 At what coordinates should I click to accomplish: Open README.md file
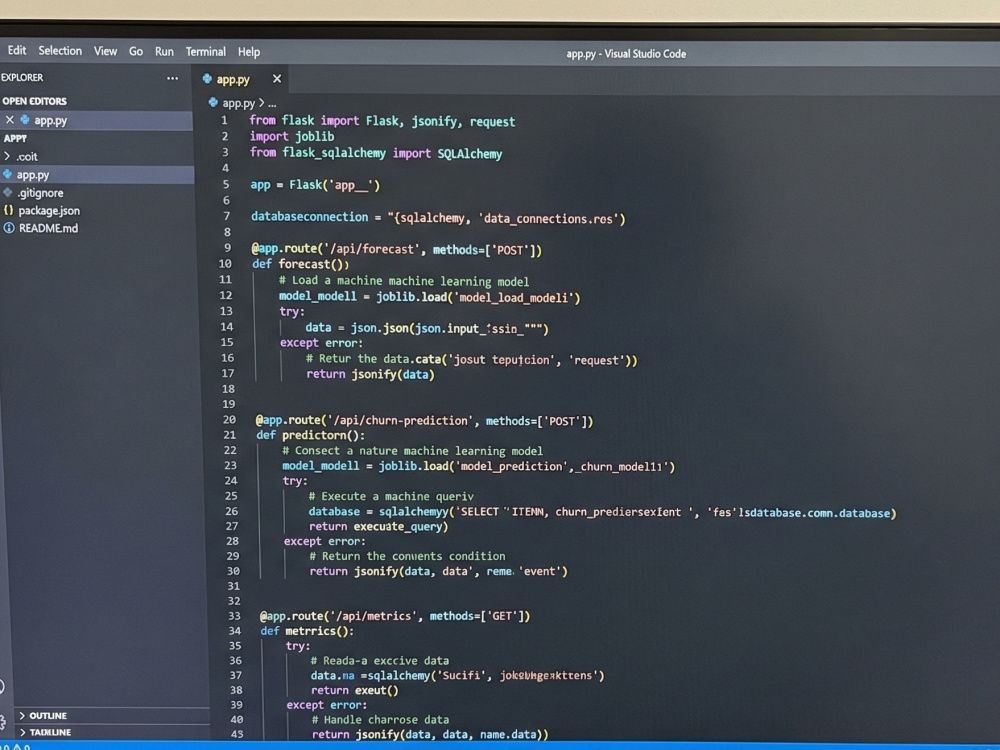pyautogui.click(x=48, y=228)
